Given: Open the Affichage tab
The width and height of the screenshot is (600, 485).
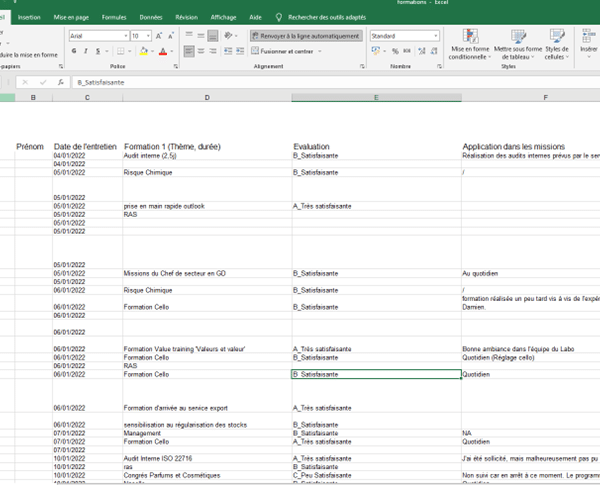Looking at the screenshot, I should (x=223, y=17).
